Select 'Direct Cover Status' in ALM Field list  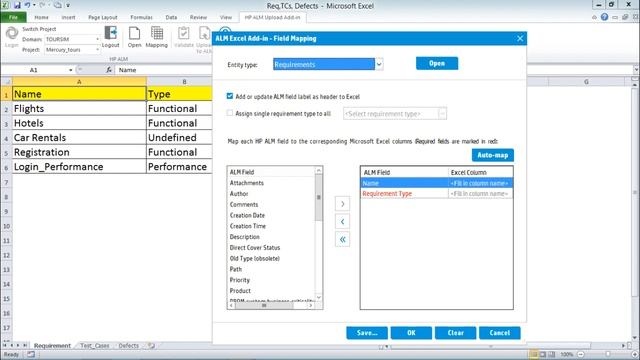click(x=255, y=248)
